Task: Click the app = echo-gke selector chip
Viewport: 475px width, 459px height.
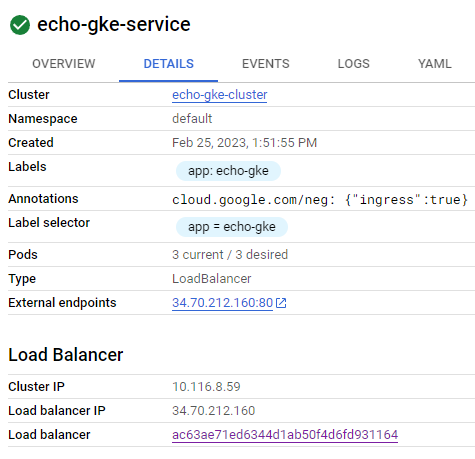Action: pyautogui.click(x=232, y=227)
